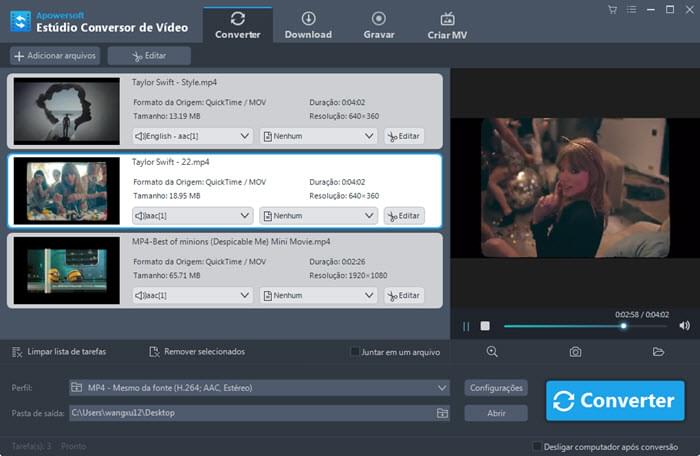Click the top toolbar Editar button

click(x=149, y=56)
